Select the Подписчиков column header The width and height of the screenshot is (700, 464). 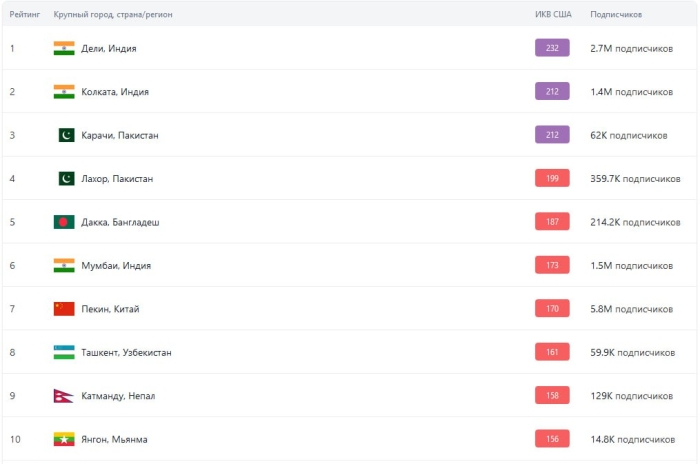coord(616,14)
